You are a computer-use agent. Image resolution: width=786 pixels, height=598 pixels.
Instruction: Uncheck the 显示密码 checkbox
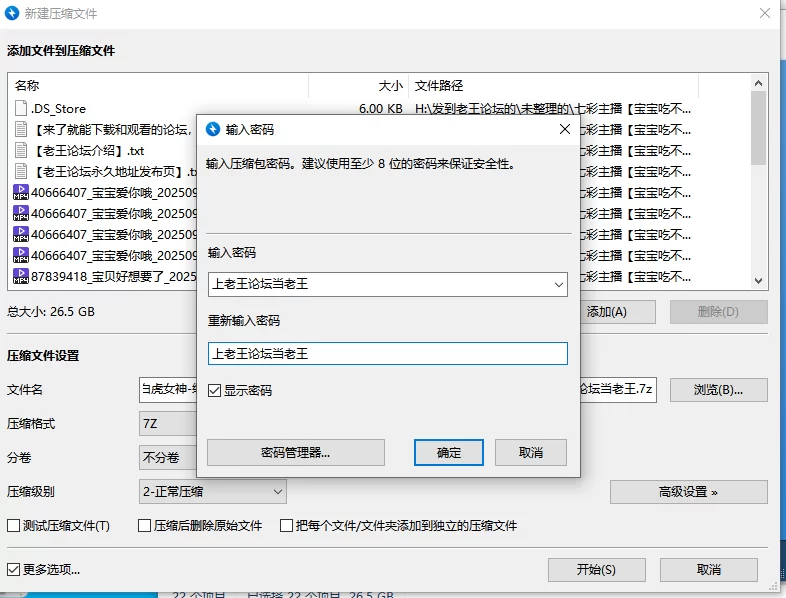(x=215, y=390)
